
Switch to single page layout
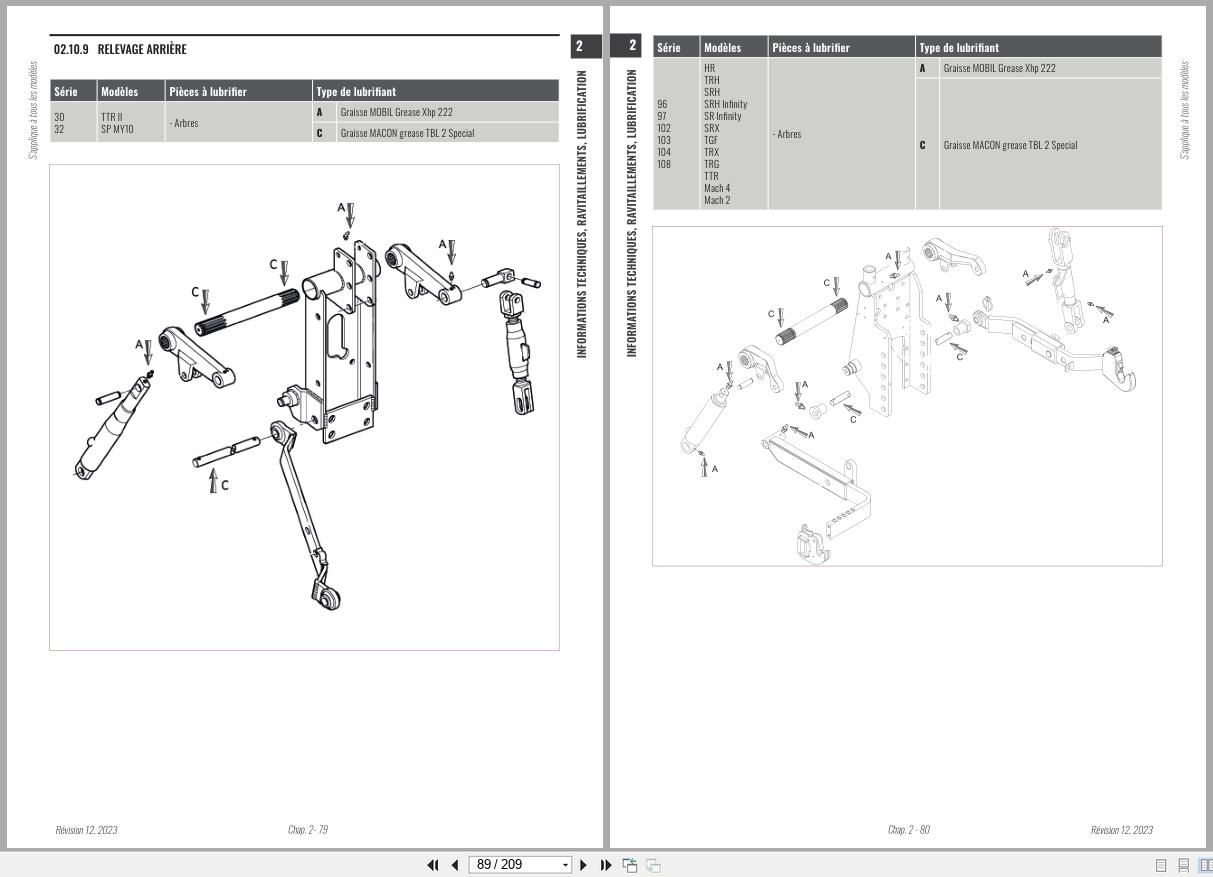click(x=1161, y=866)
